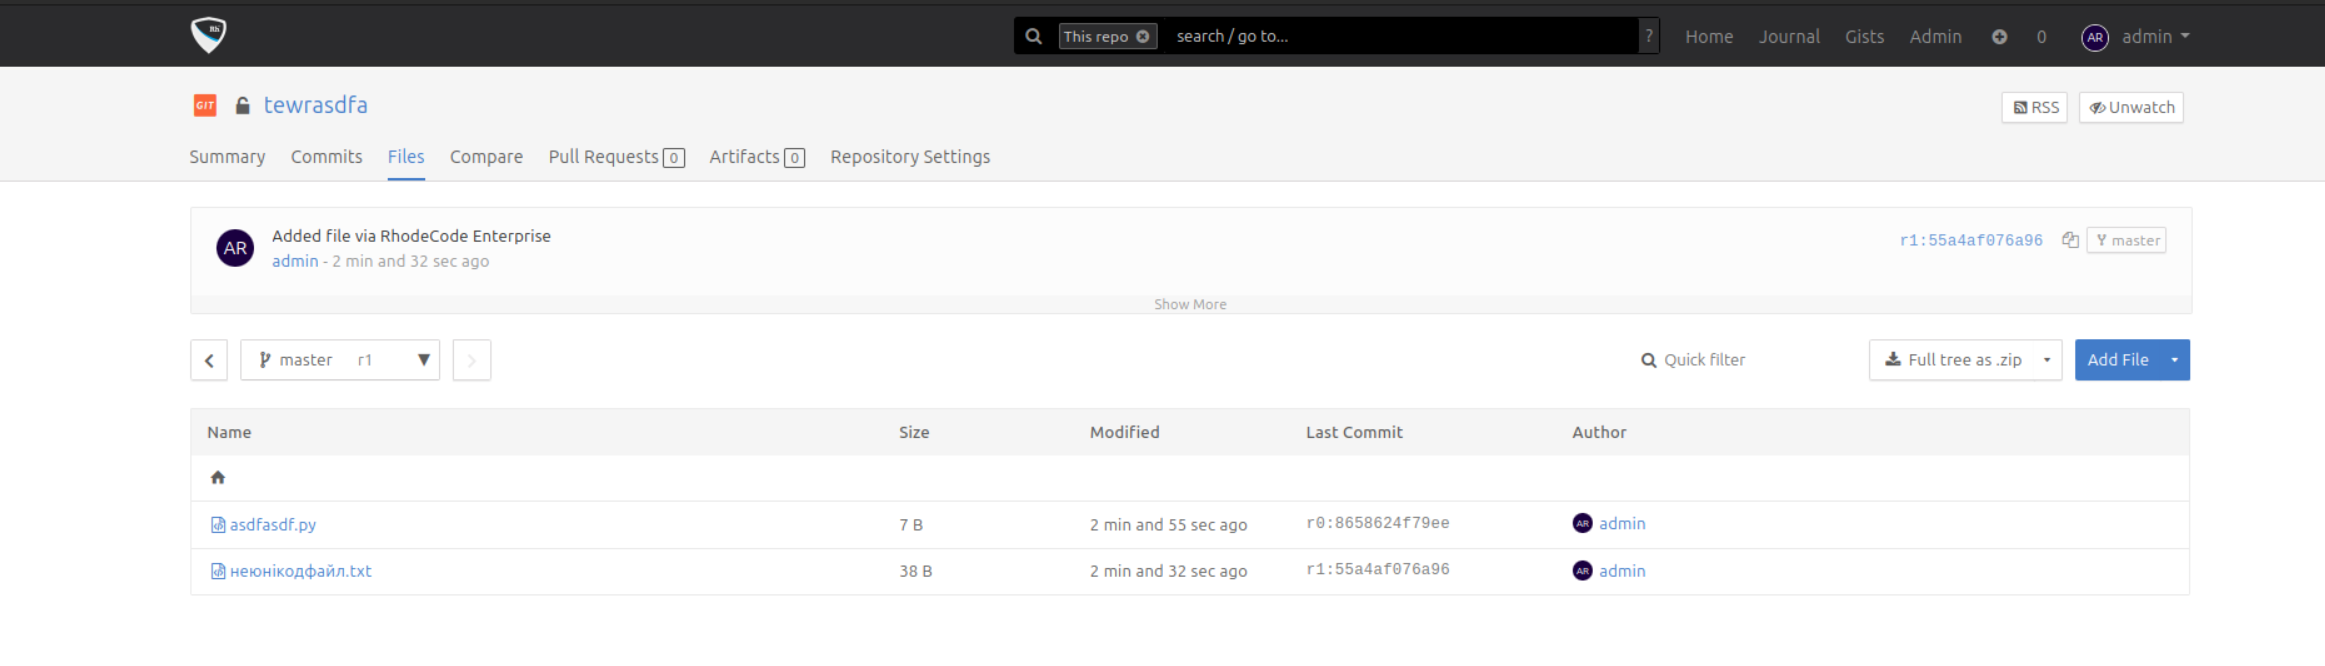Viewport: 2325px width, 666px height.
Task: Click the plus create-new icon in header
Action: point(1999,37)
